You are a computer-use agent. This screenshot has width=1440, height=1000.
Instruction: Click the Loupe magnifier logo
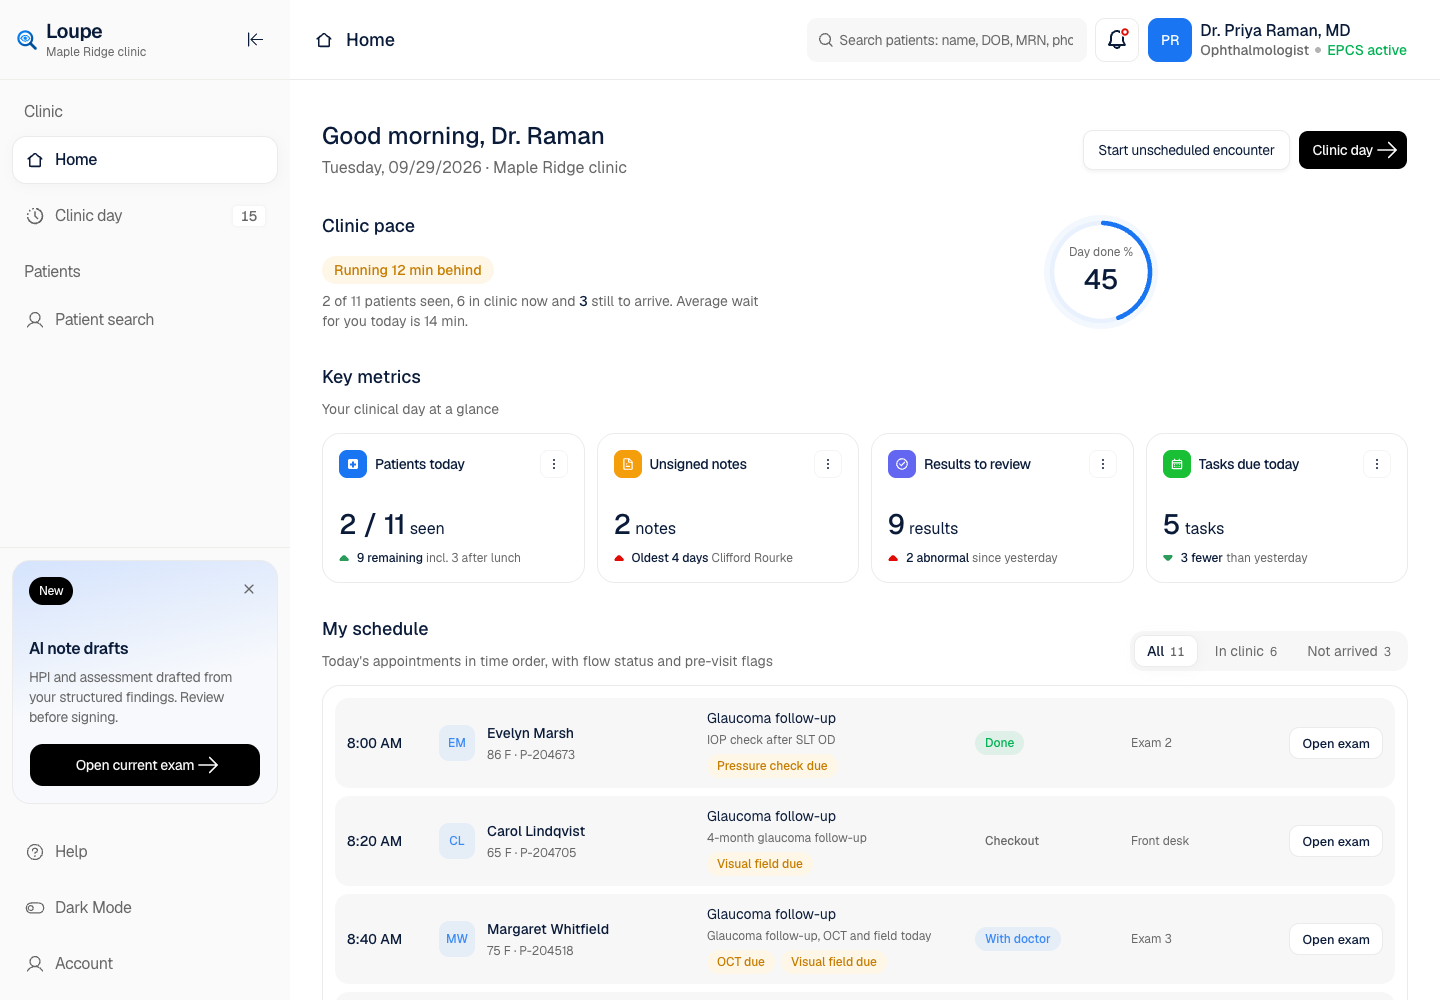pyautogui.click(x=27, y=40)
